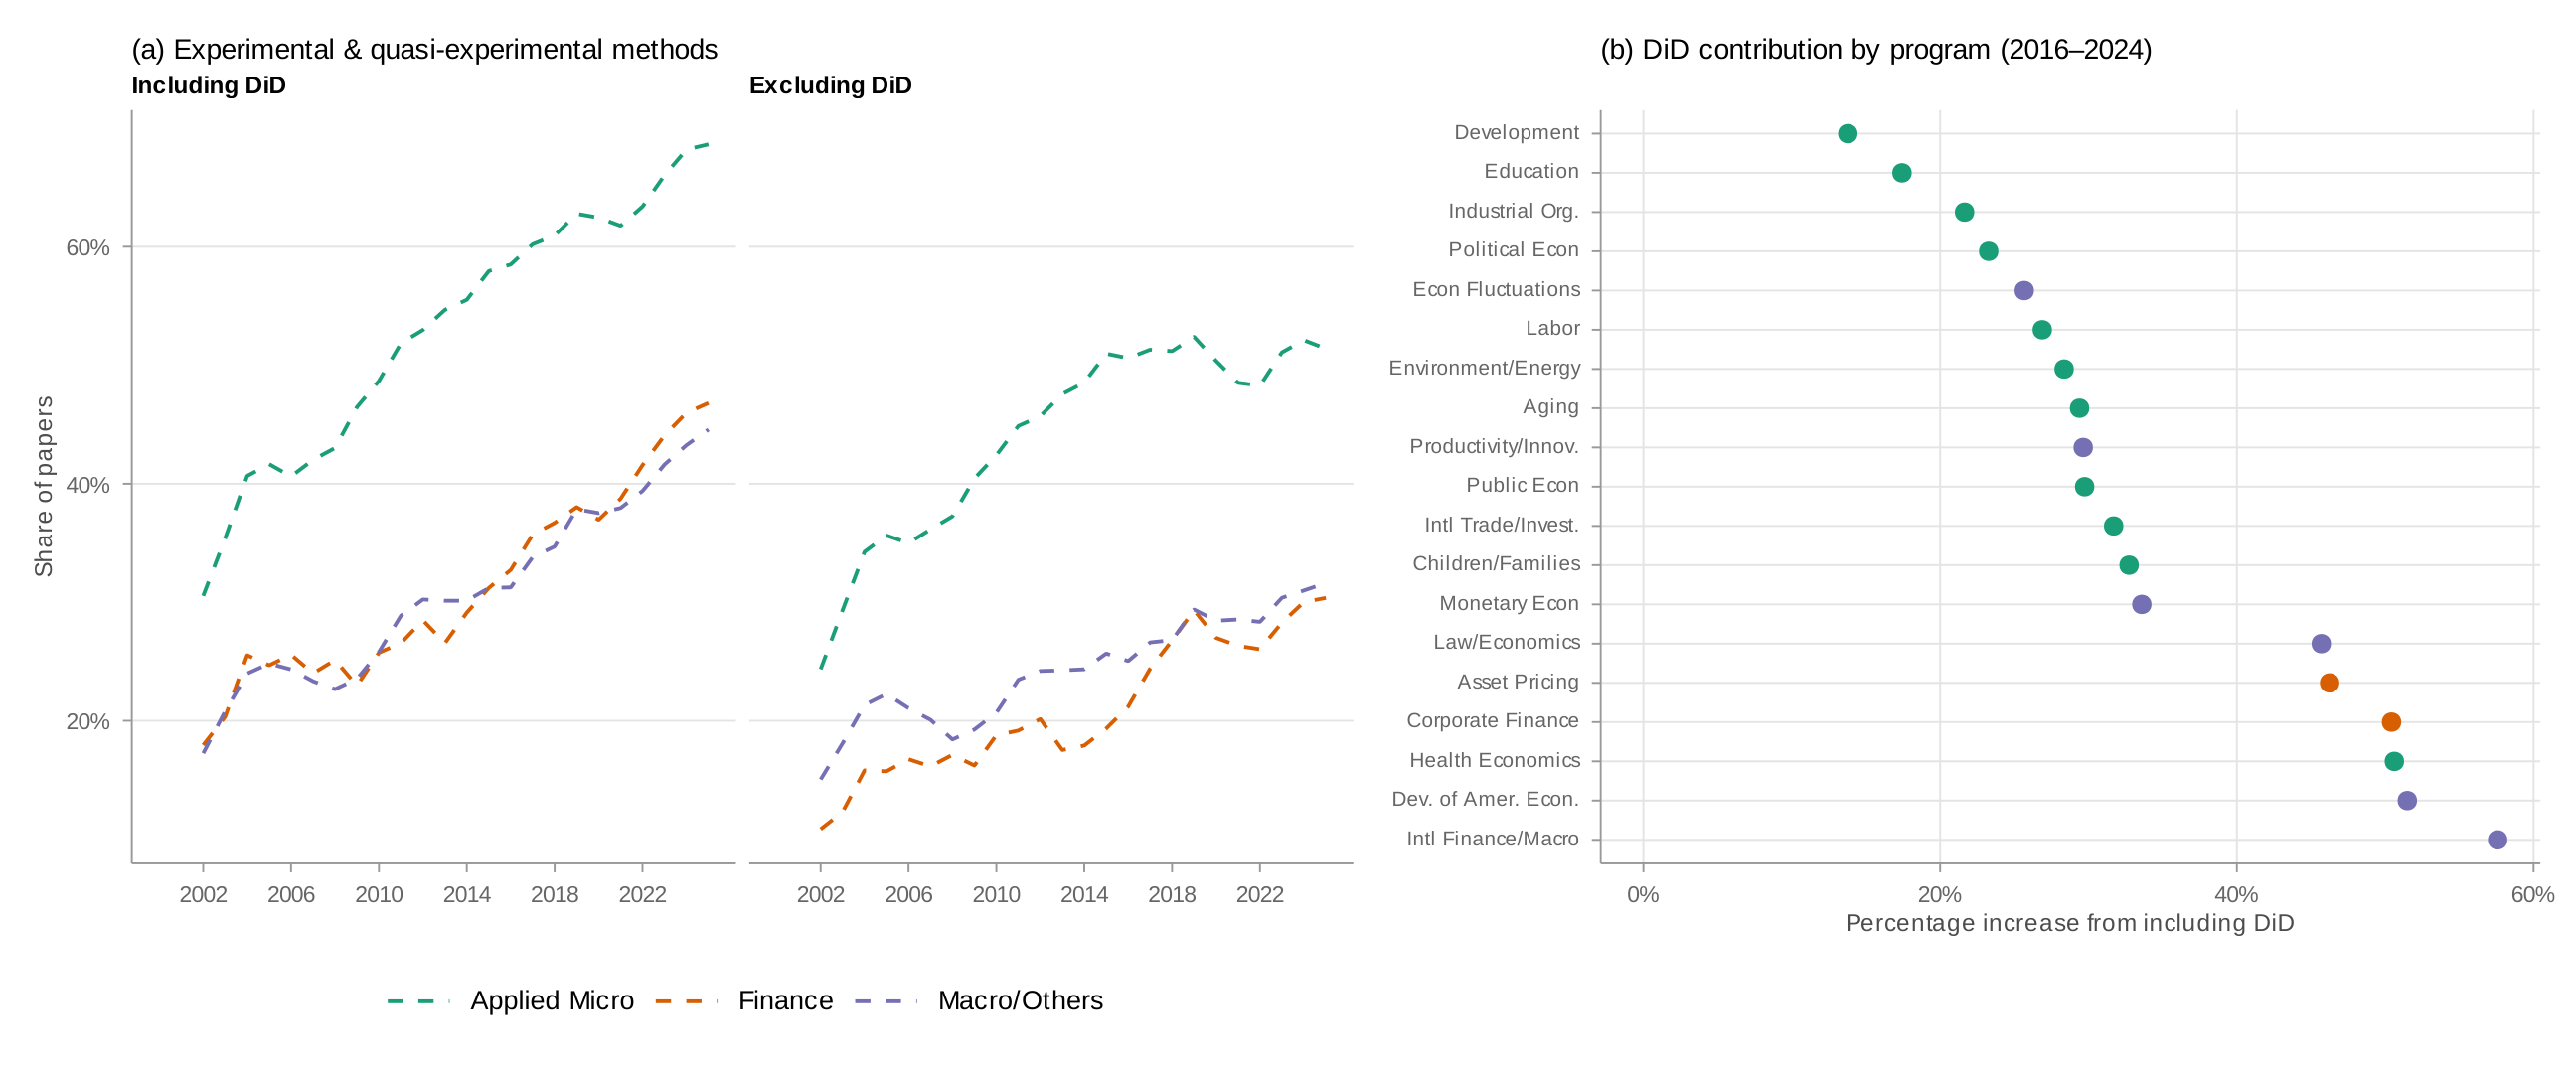Viewport: 2576px width, 1073px height.
Task: Click the Health Economics green dot
Action: click(x=2394, y=761)
